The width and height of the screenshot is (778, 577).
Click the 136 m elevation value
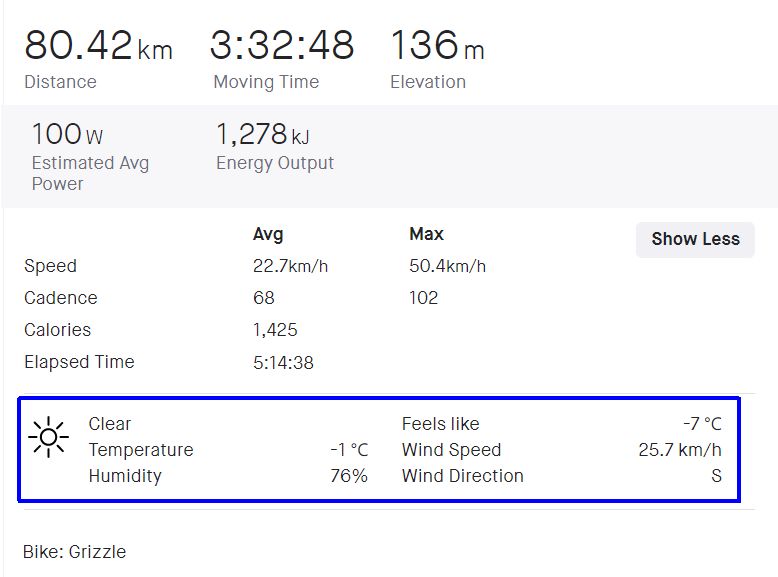click(x=437, y=46)
